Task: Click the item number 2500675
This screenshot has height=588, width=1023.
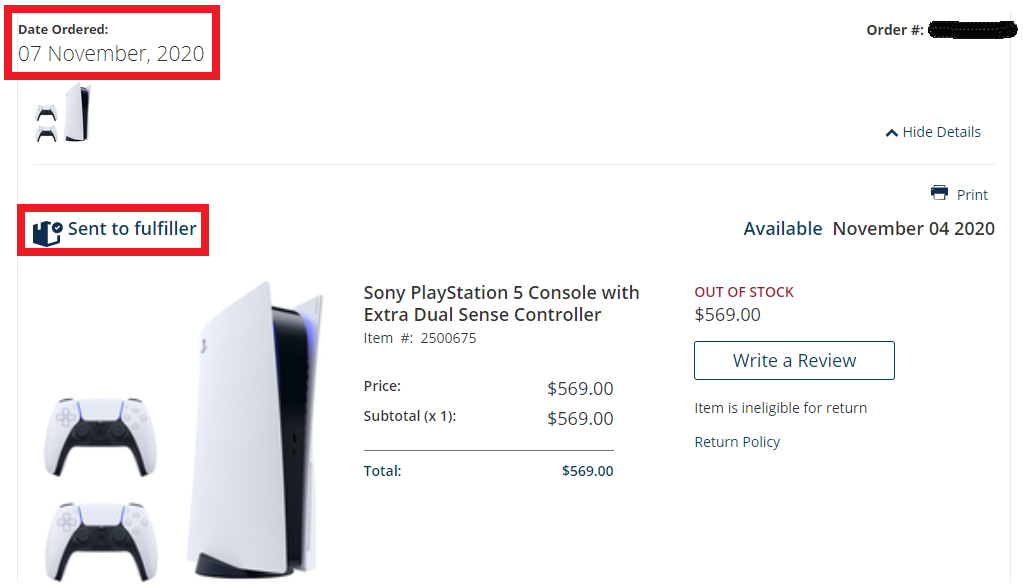Action: (448, 338)
